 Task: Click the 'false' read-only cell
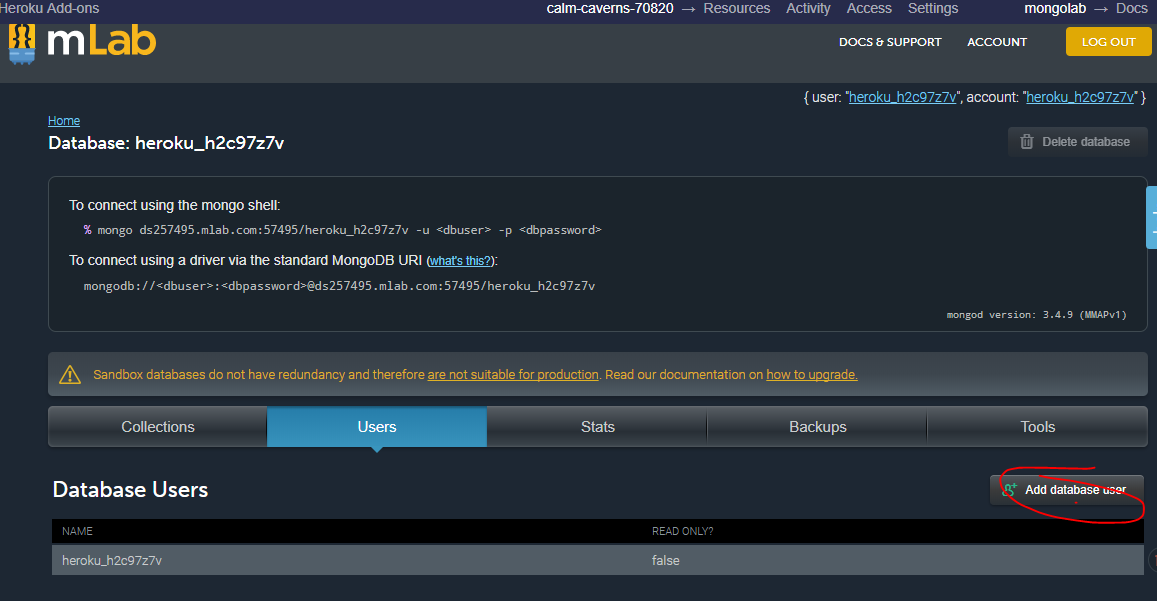click(666, 560)
